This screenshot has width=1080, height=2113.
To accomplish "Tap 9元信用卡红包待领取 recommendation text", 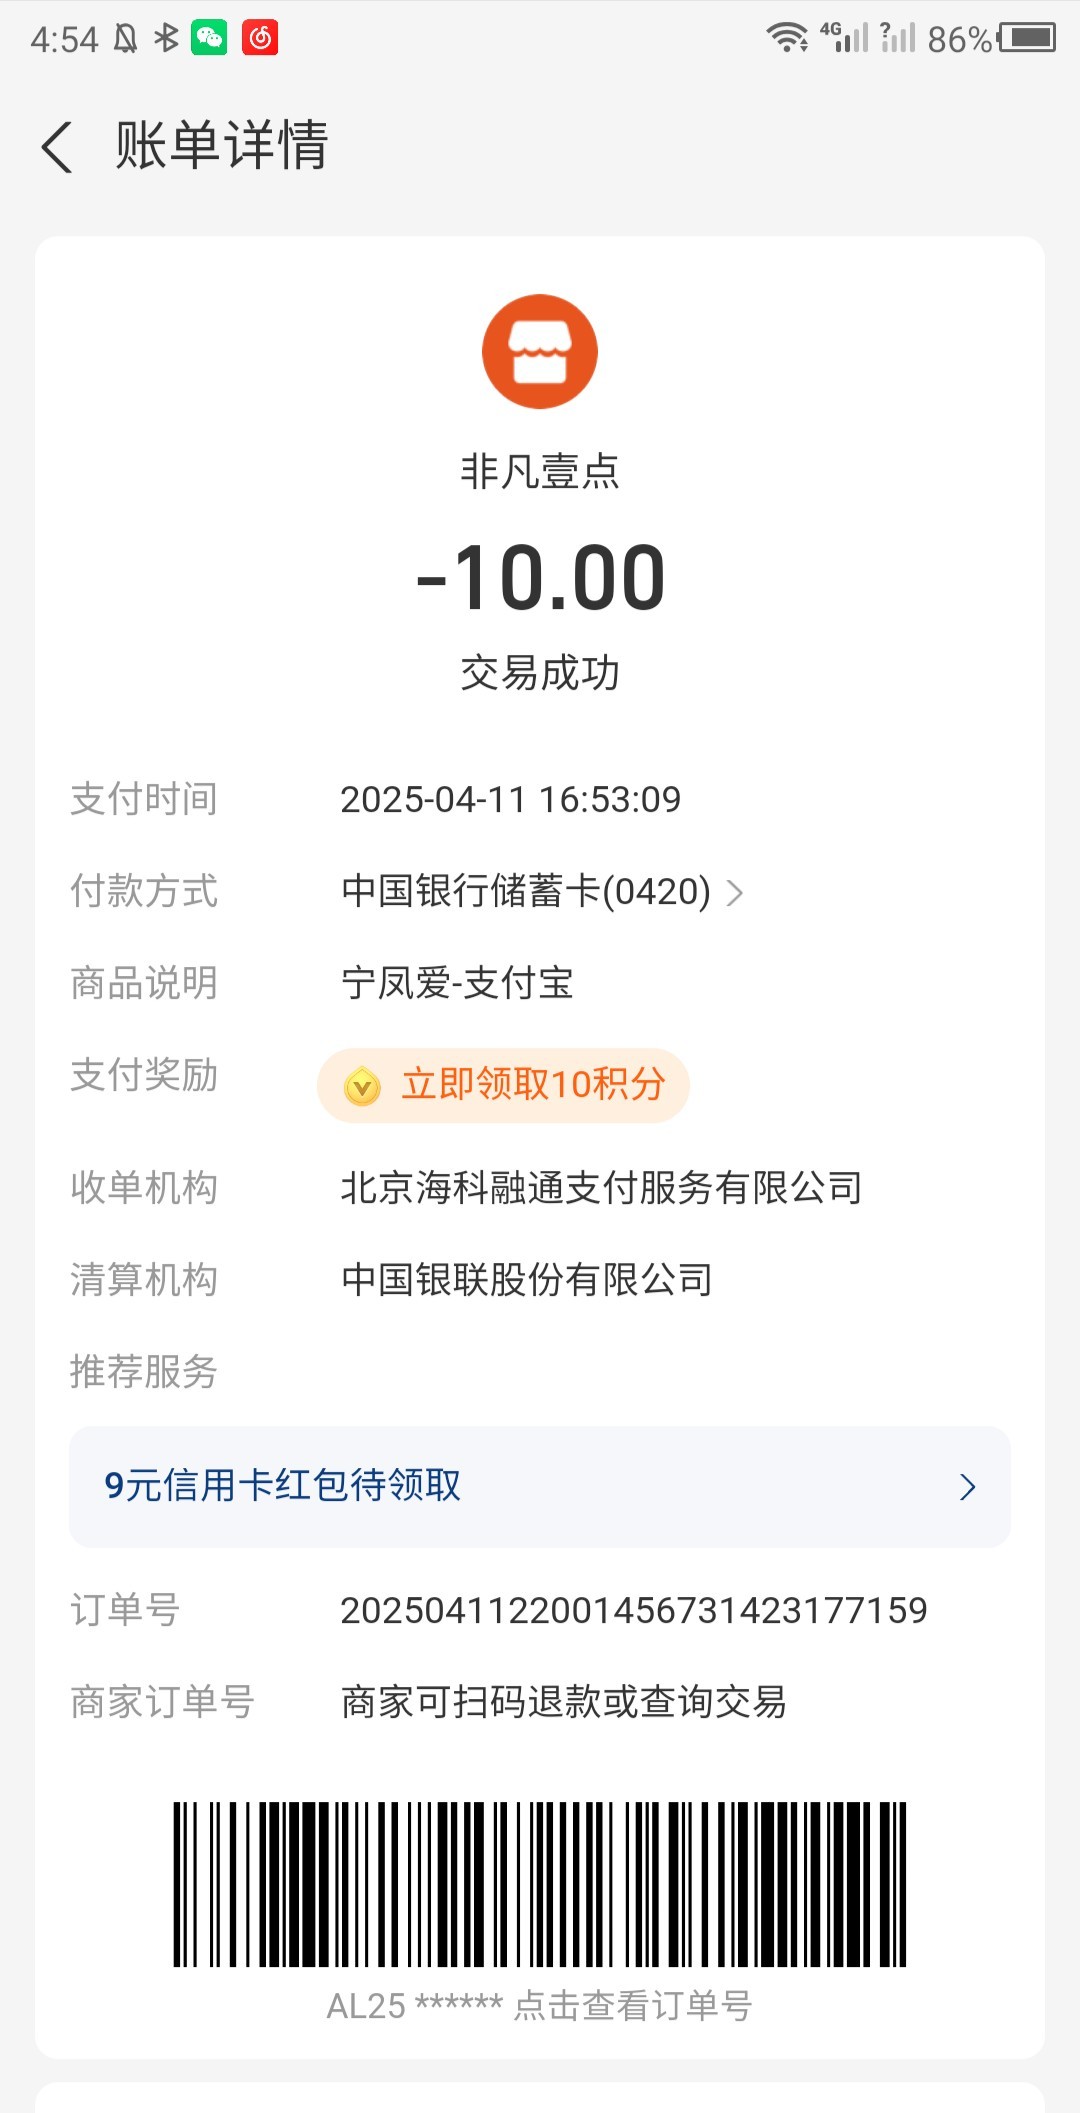I will (x=283, y=1486).
